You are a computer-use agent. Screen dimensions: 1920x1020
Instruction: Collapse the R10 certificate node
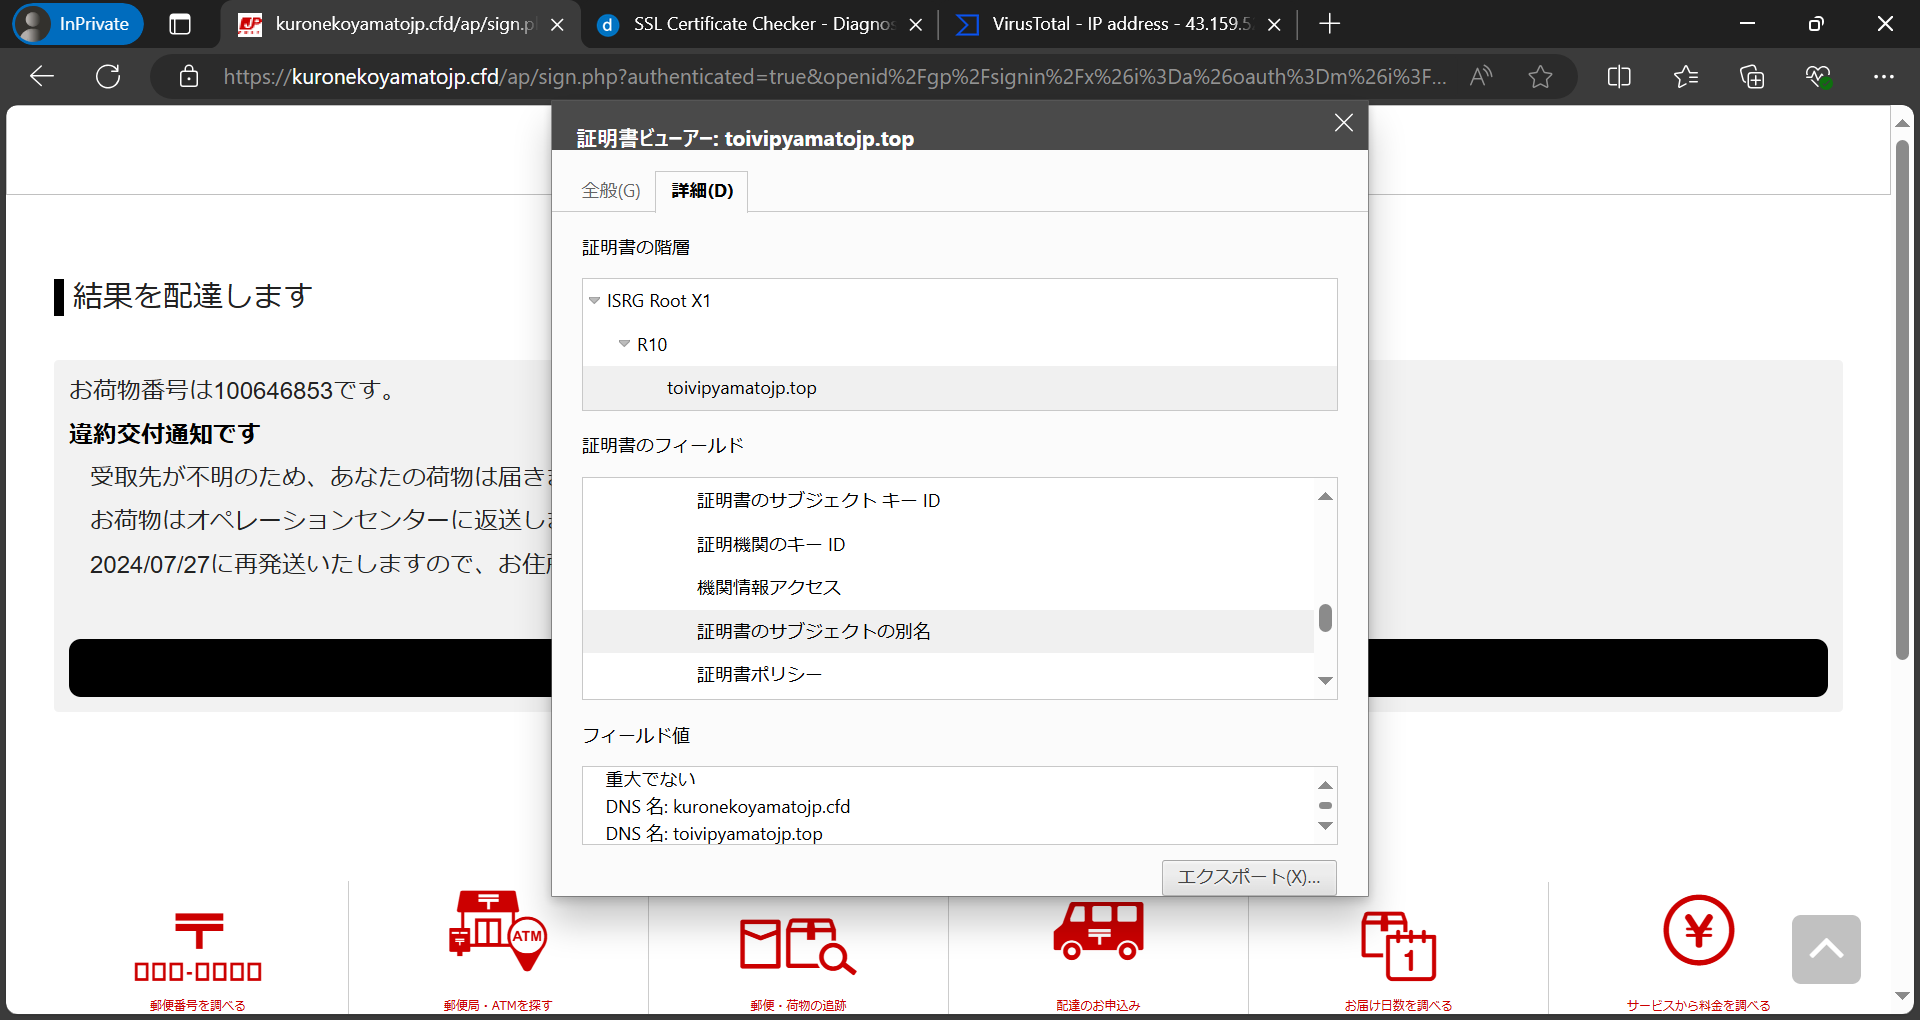point(625,344)
